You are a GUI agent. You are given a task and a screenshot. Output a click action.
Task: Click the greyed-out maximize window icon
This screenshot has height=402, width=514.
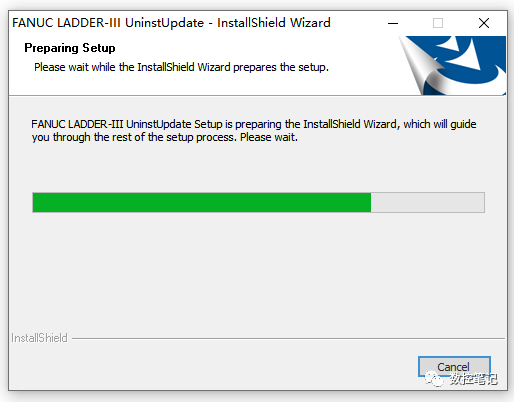438,23
